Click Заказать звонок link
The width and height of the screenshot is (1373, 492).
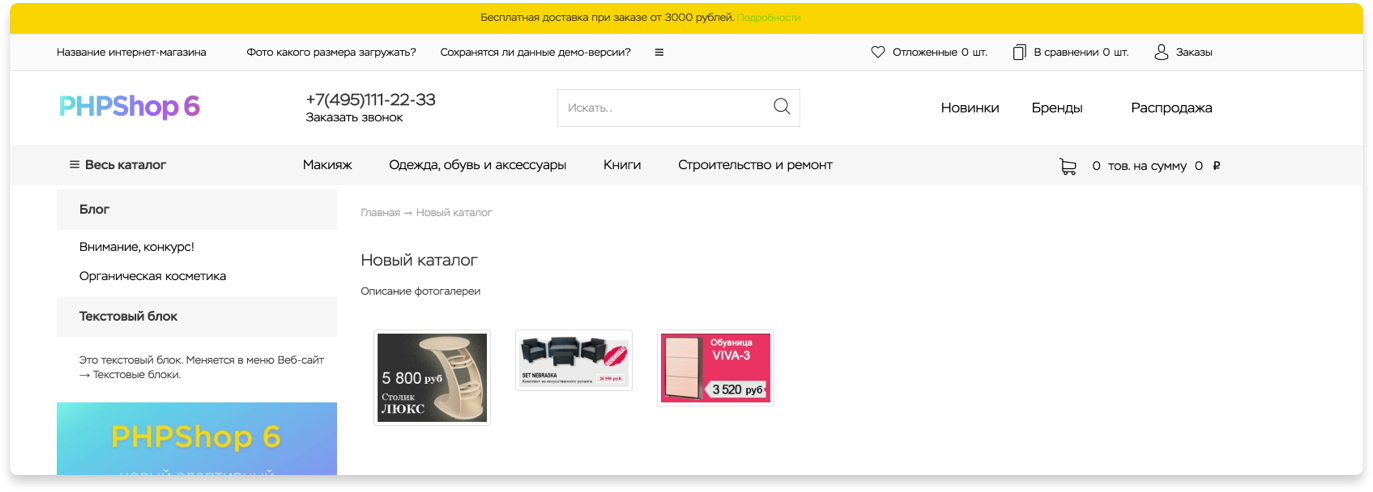pos(354,118)
